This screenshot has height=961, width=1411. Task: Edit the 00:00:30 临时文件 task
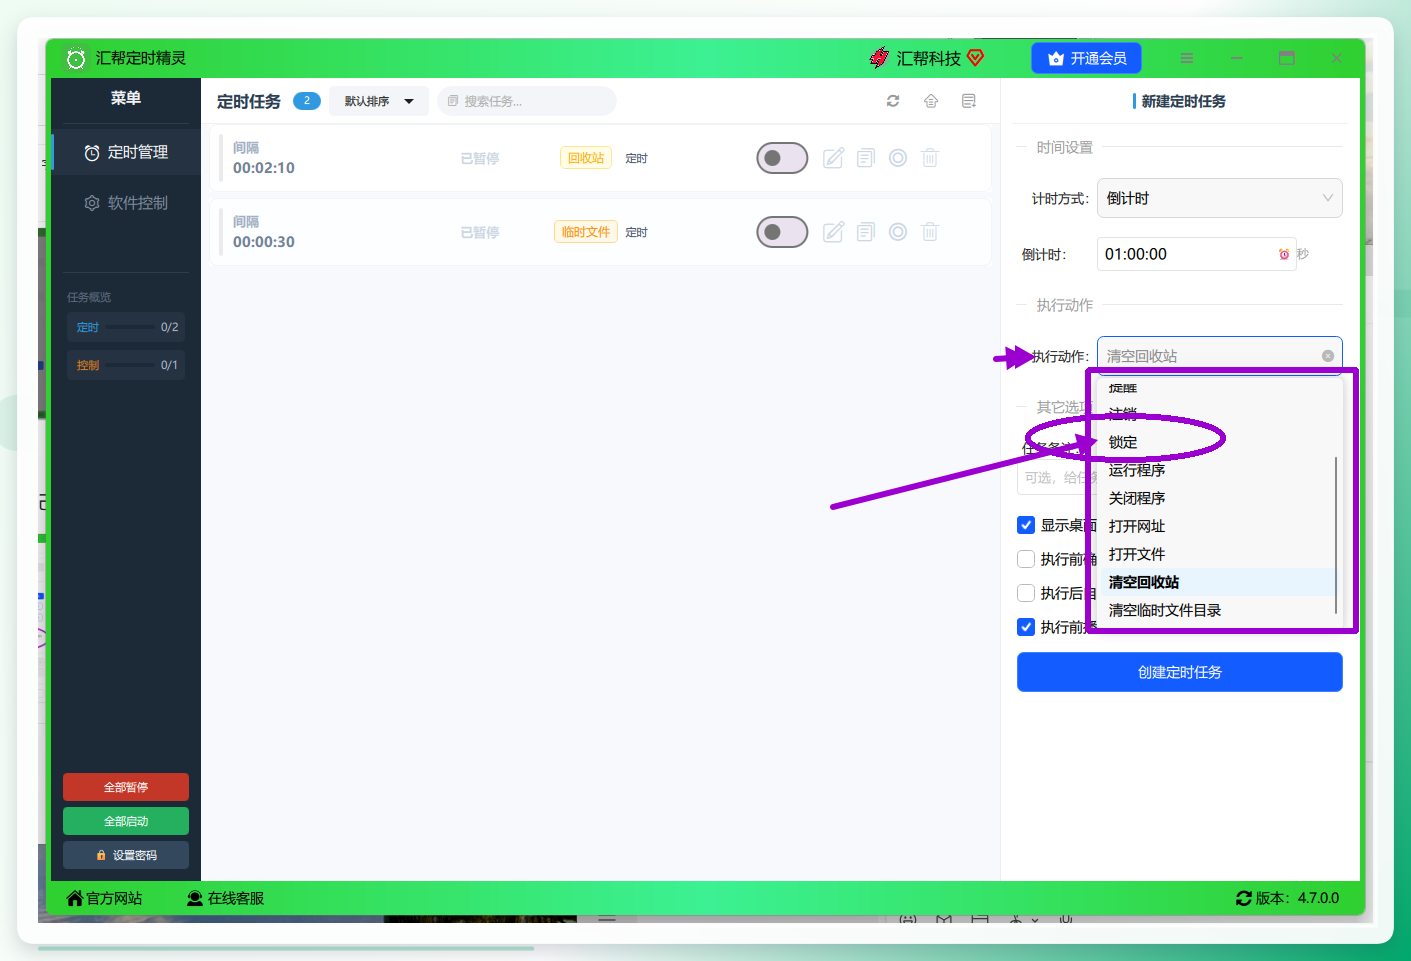pyautogui.click(x=834, y=232)
